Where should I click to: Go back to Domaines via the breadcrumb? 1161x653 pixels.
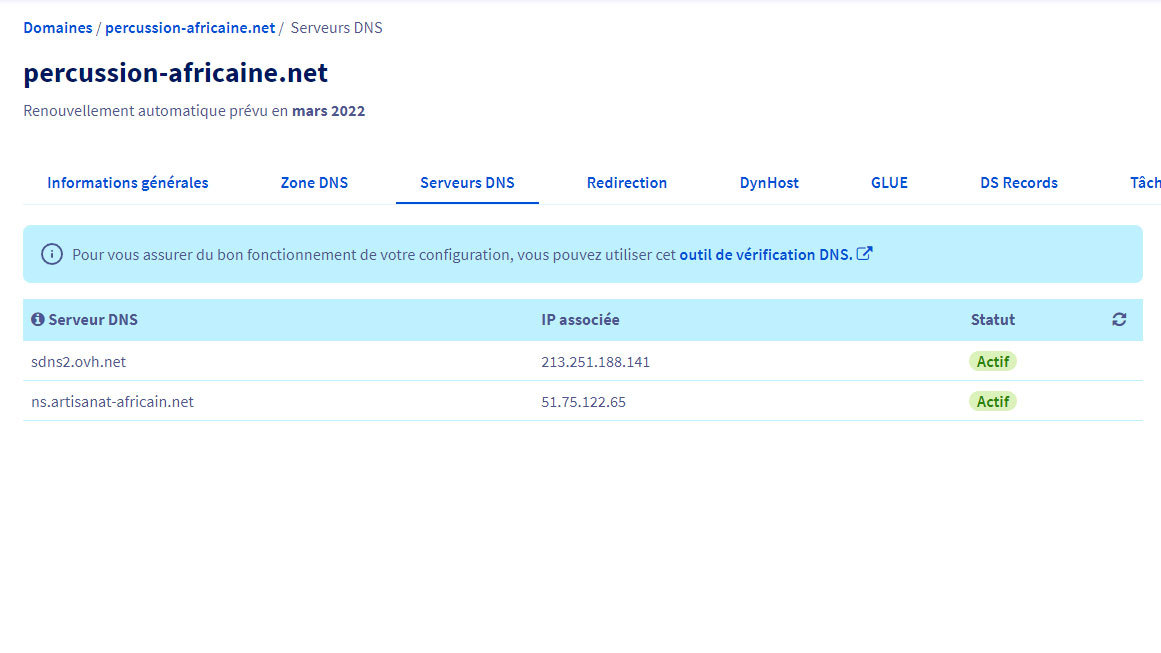[58, 28]
